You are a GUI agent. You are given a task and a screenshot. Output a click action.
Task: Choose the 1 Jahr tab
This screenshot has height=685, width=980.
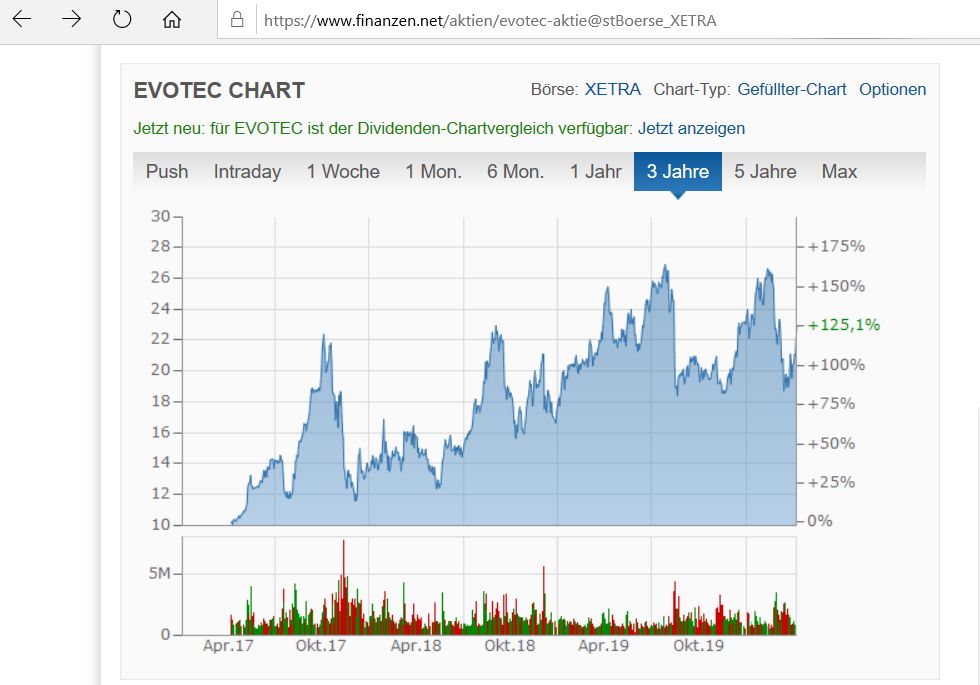pyautogui.click(x=596, y=171)
